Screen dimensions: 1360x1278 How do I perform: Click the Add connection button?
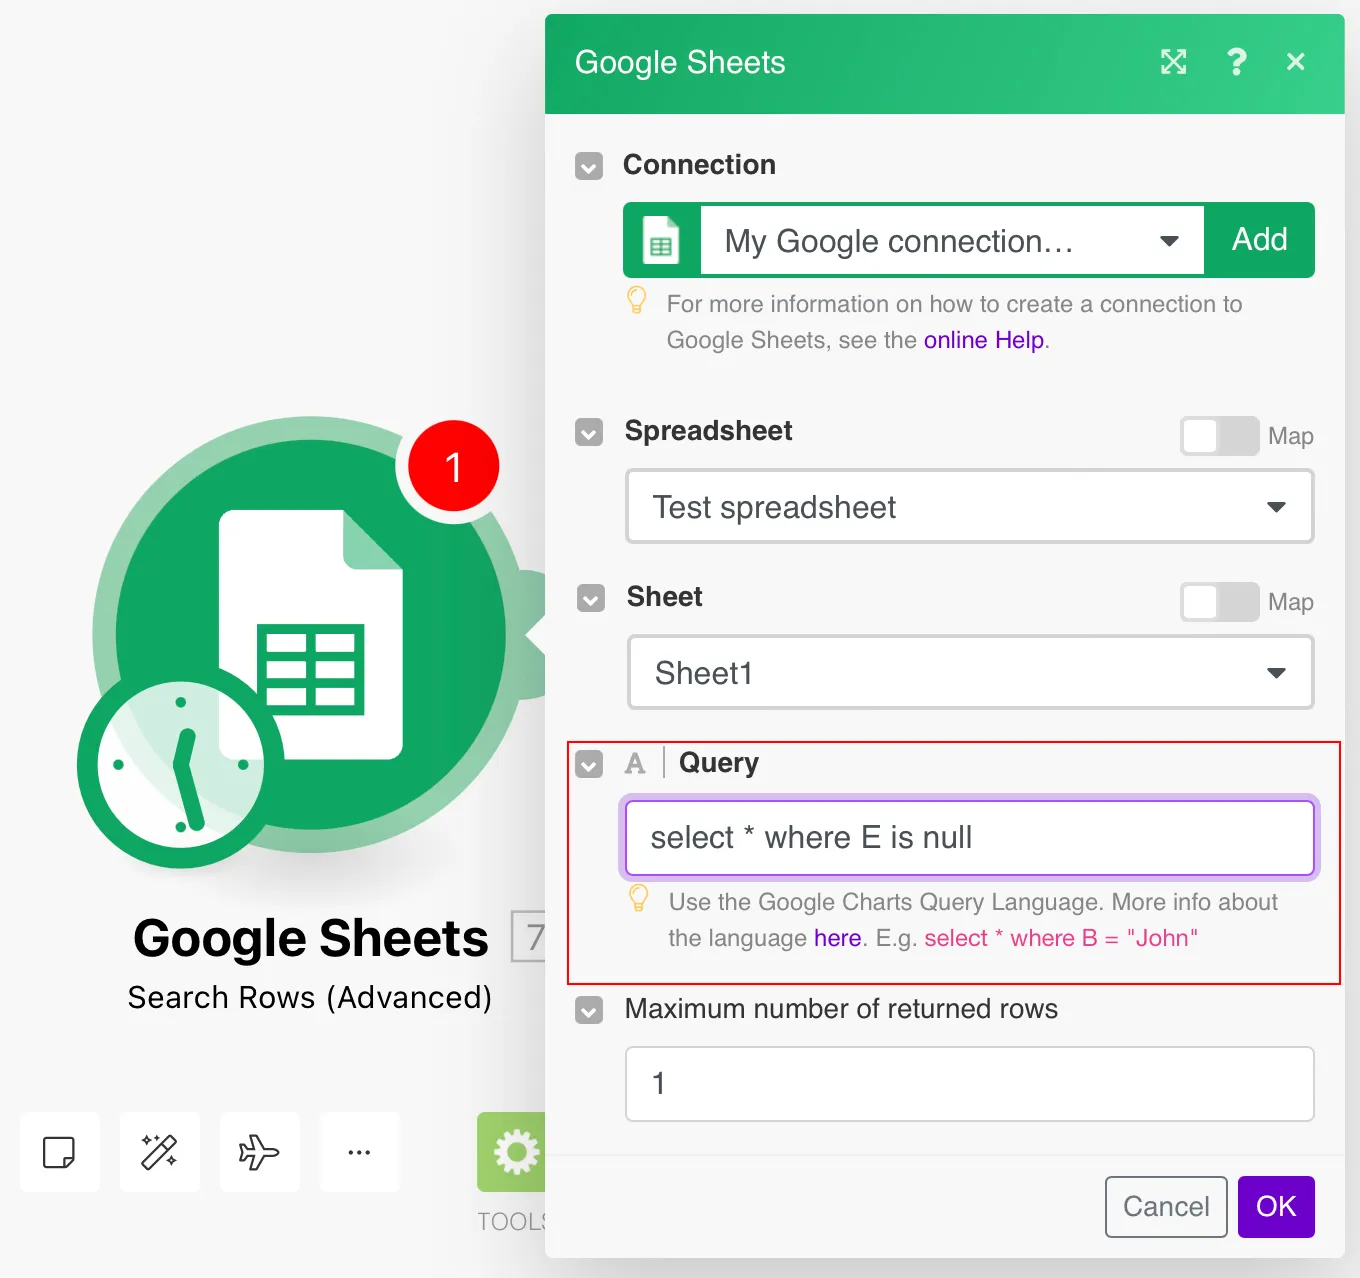[x=1260, y=240]
